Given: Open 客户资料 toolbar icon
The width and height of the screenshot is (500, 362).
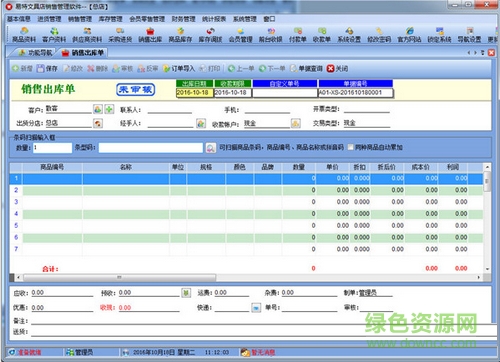Looking at the screenshot, I should tap(54, 35).
